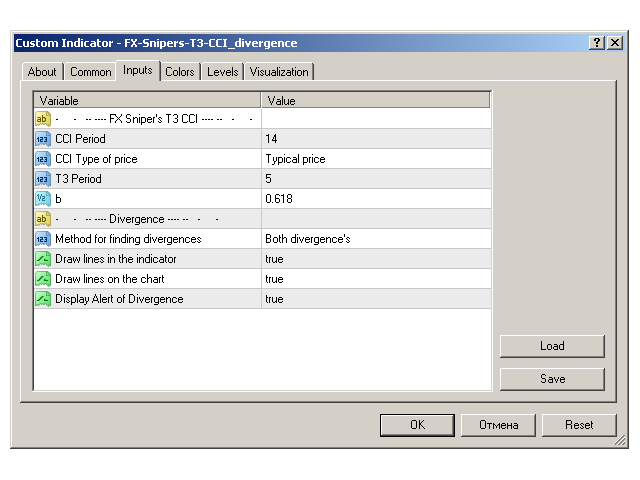This screenshot has height=480, width=640.
Task: Click the integer icon beside CCI Period
Action: pyautogui.click(x=43, y=139)
